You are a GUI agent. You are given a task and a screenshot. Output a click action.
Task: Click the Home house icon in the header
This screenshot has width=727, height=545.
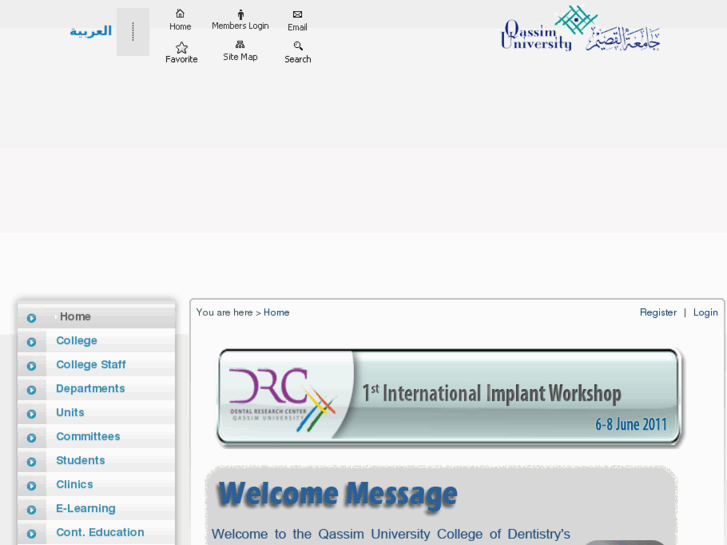click(180, 13)
